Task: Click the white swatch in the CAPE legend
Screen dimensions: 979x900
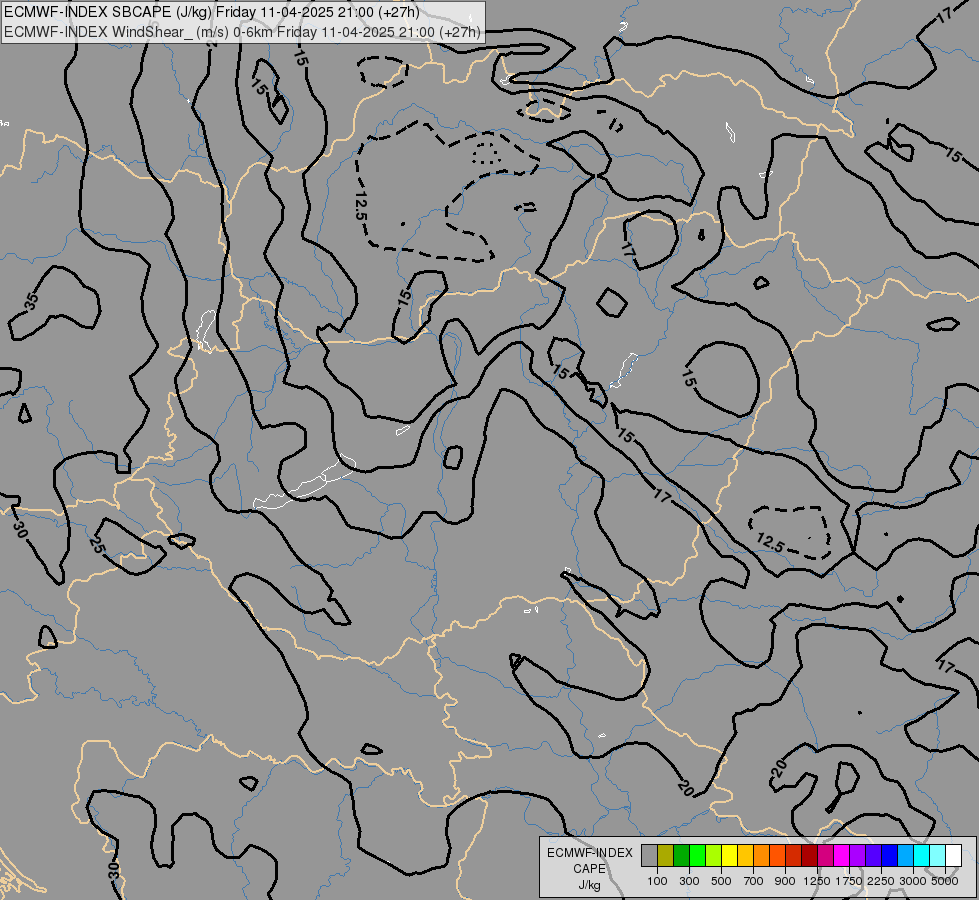Action: [953, 856]
